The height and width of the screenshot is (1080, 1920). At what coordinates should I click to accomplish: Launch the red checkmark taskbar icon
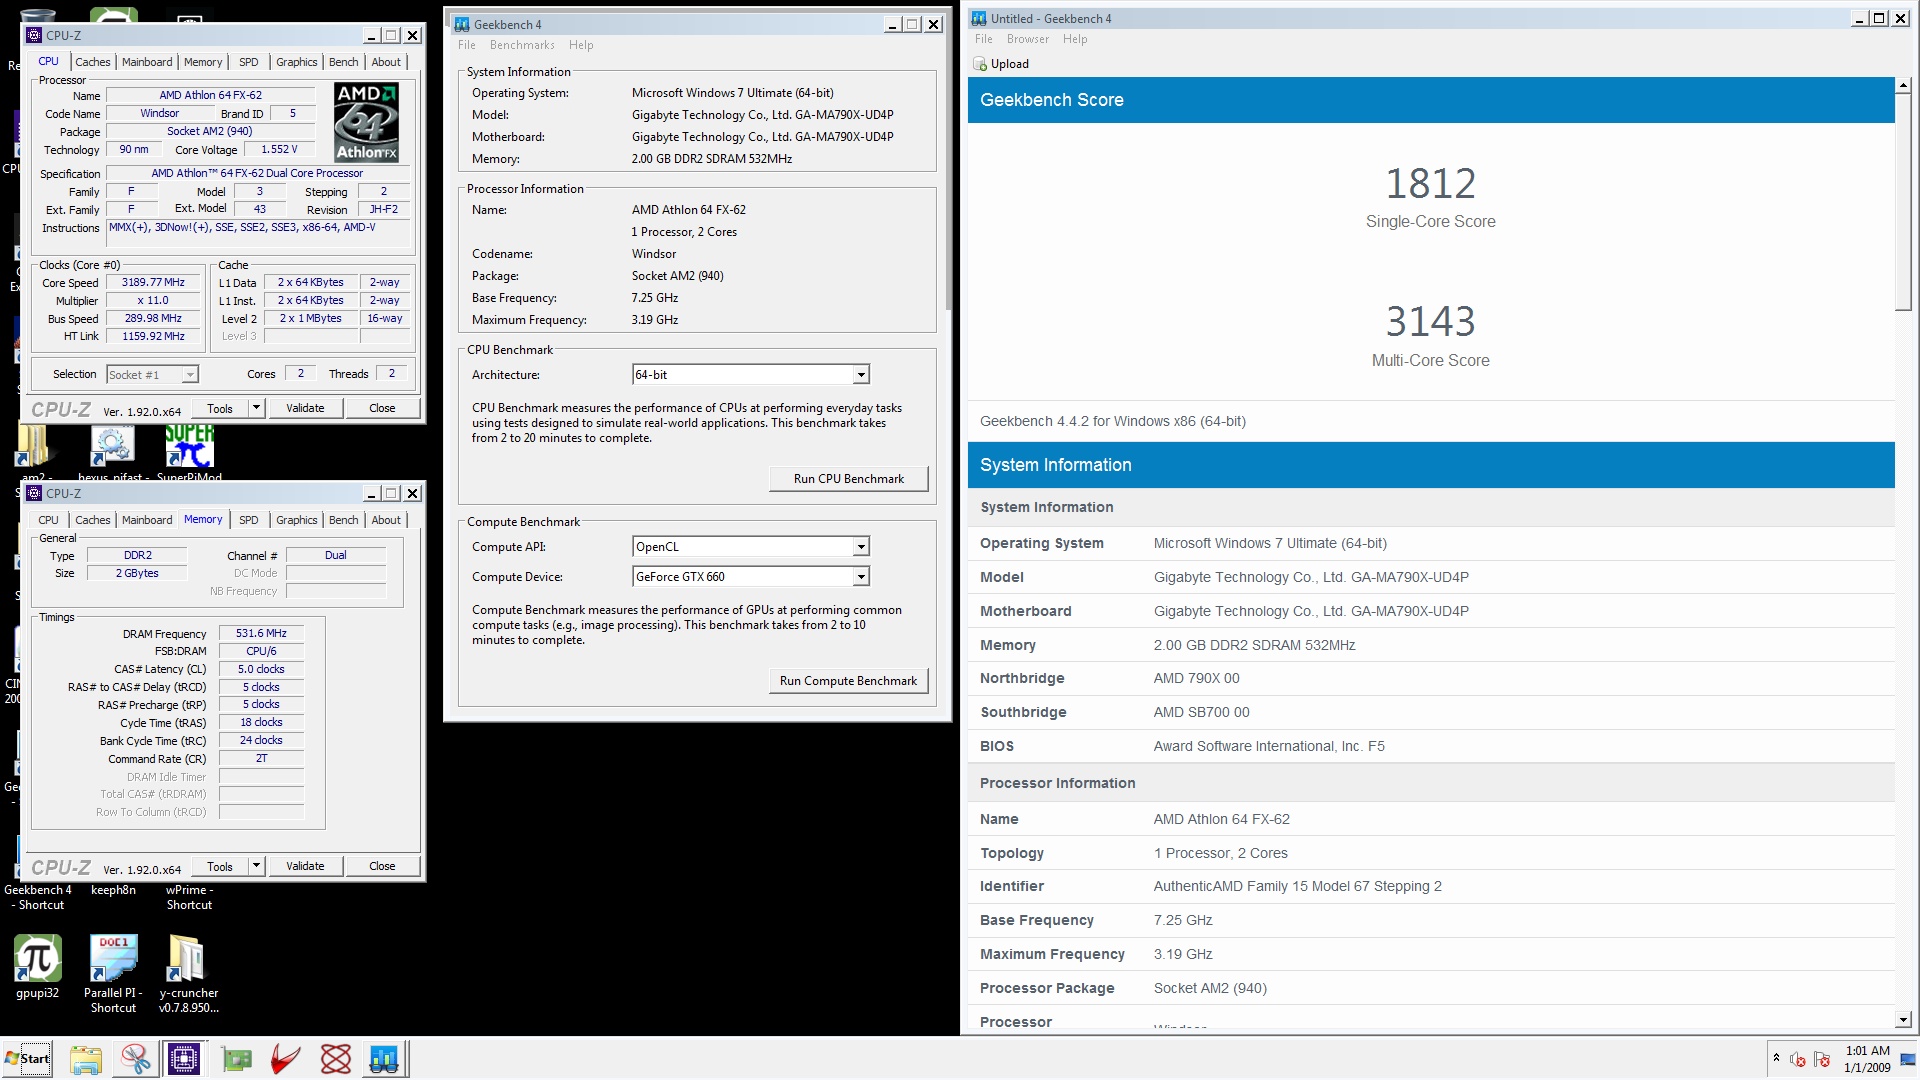tap(286, 1059)
